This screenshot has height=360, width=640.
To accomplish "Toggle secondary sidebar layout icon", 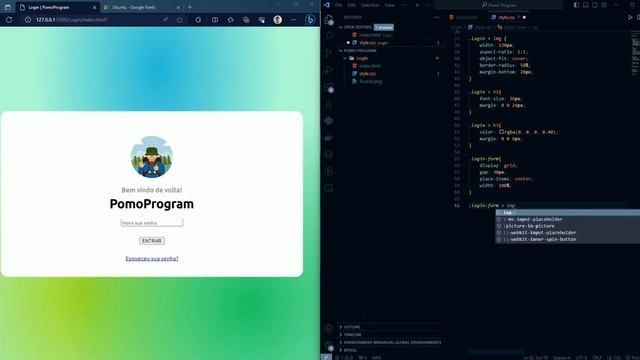I will tap(595, 5).
